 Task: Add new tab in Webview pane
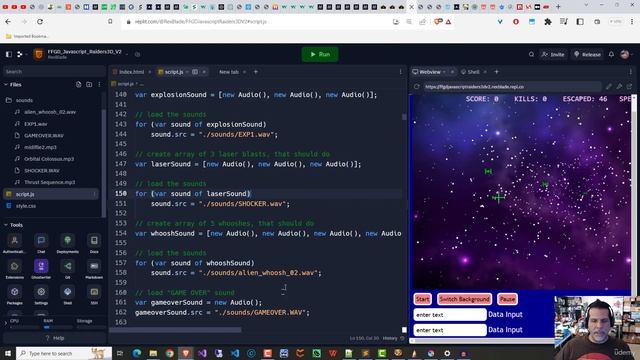click(x=497, y=72)
